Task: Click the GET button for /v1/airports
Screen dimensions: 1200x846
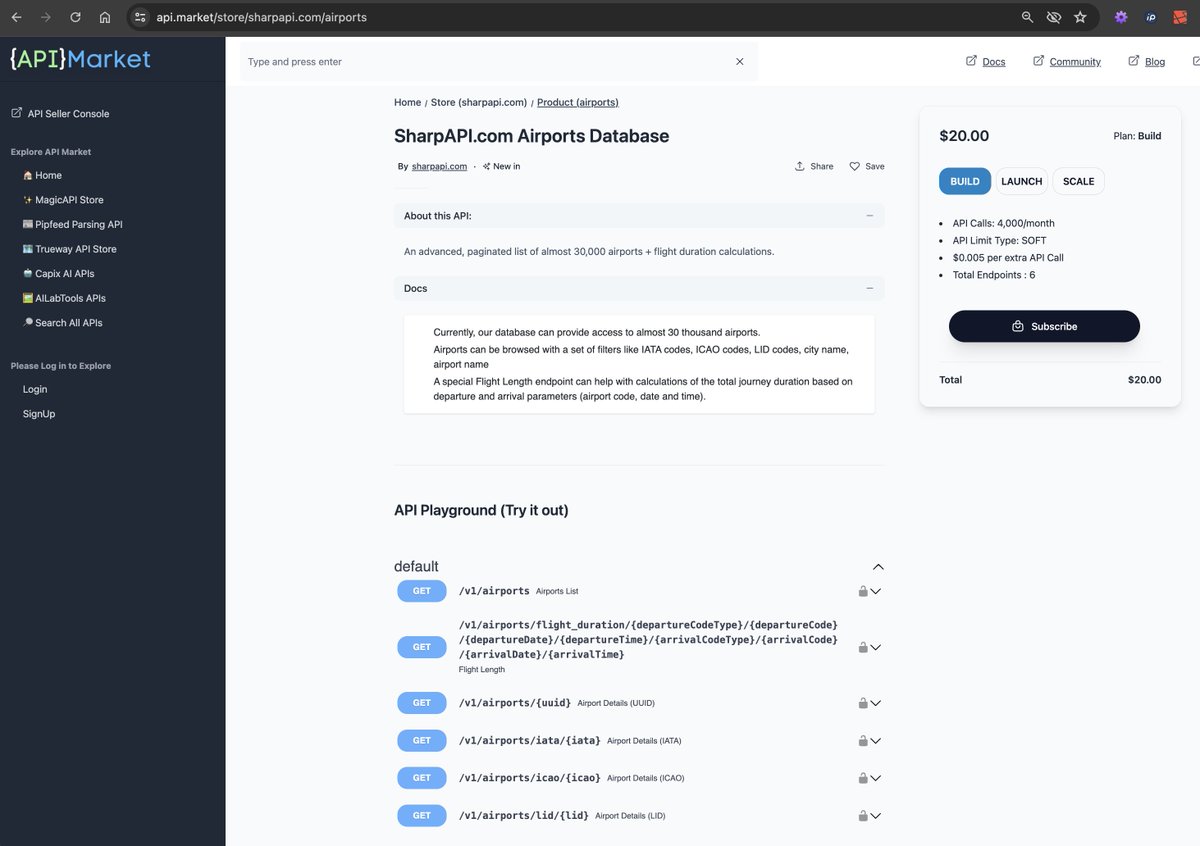Action: coord(422,591)
